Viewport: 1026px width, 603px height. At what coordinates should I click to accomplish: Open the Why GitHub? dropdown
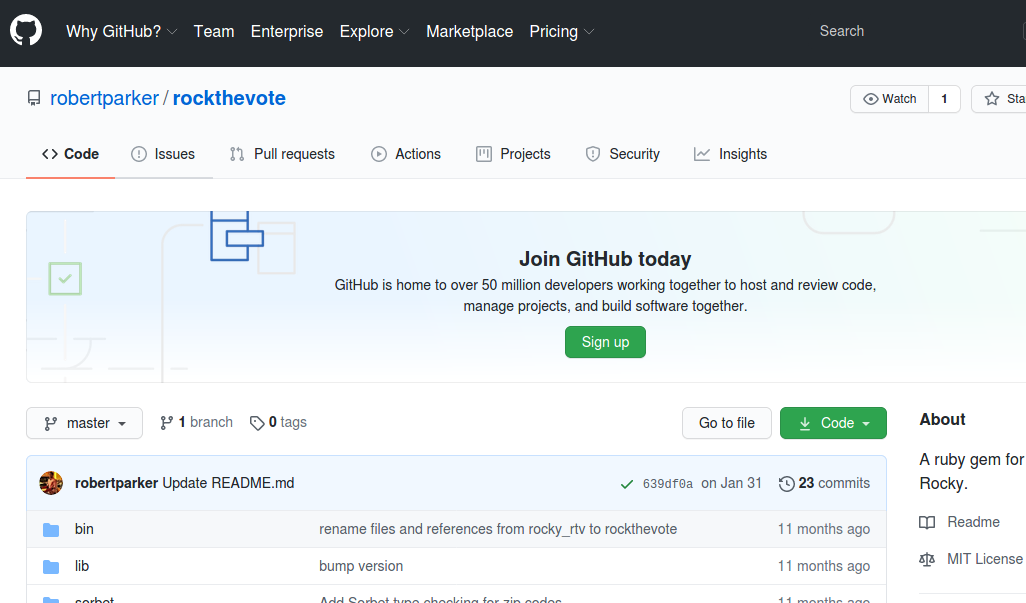click(122, 31)
